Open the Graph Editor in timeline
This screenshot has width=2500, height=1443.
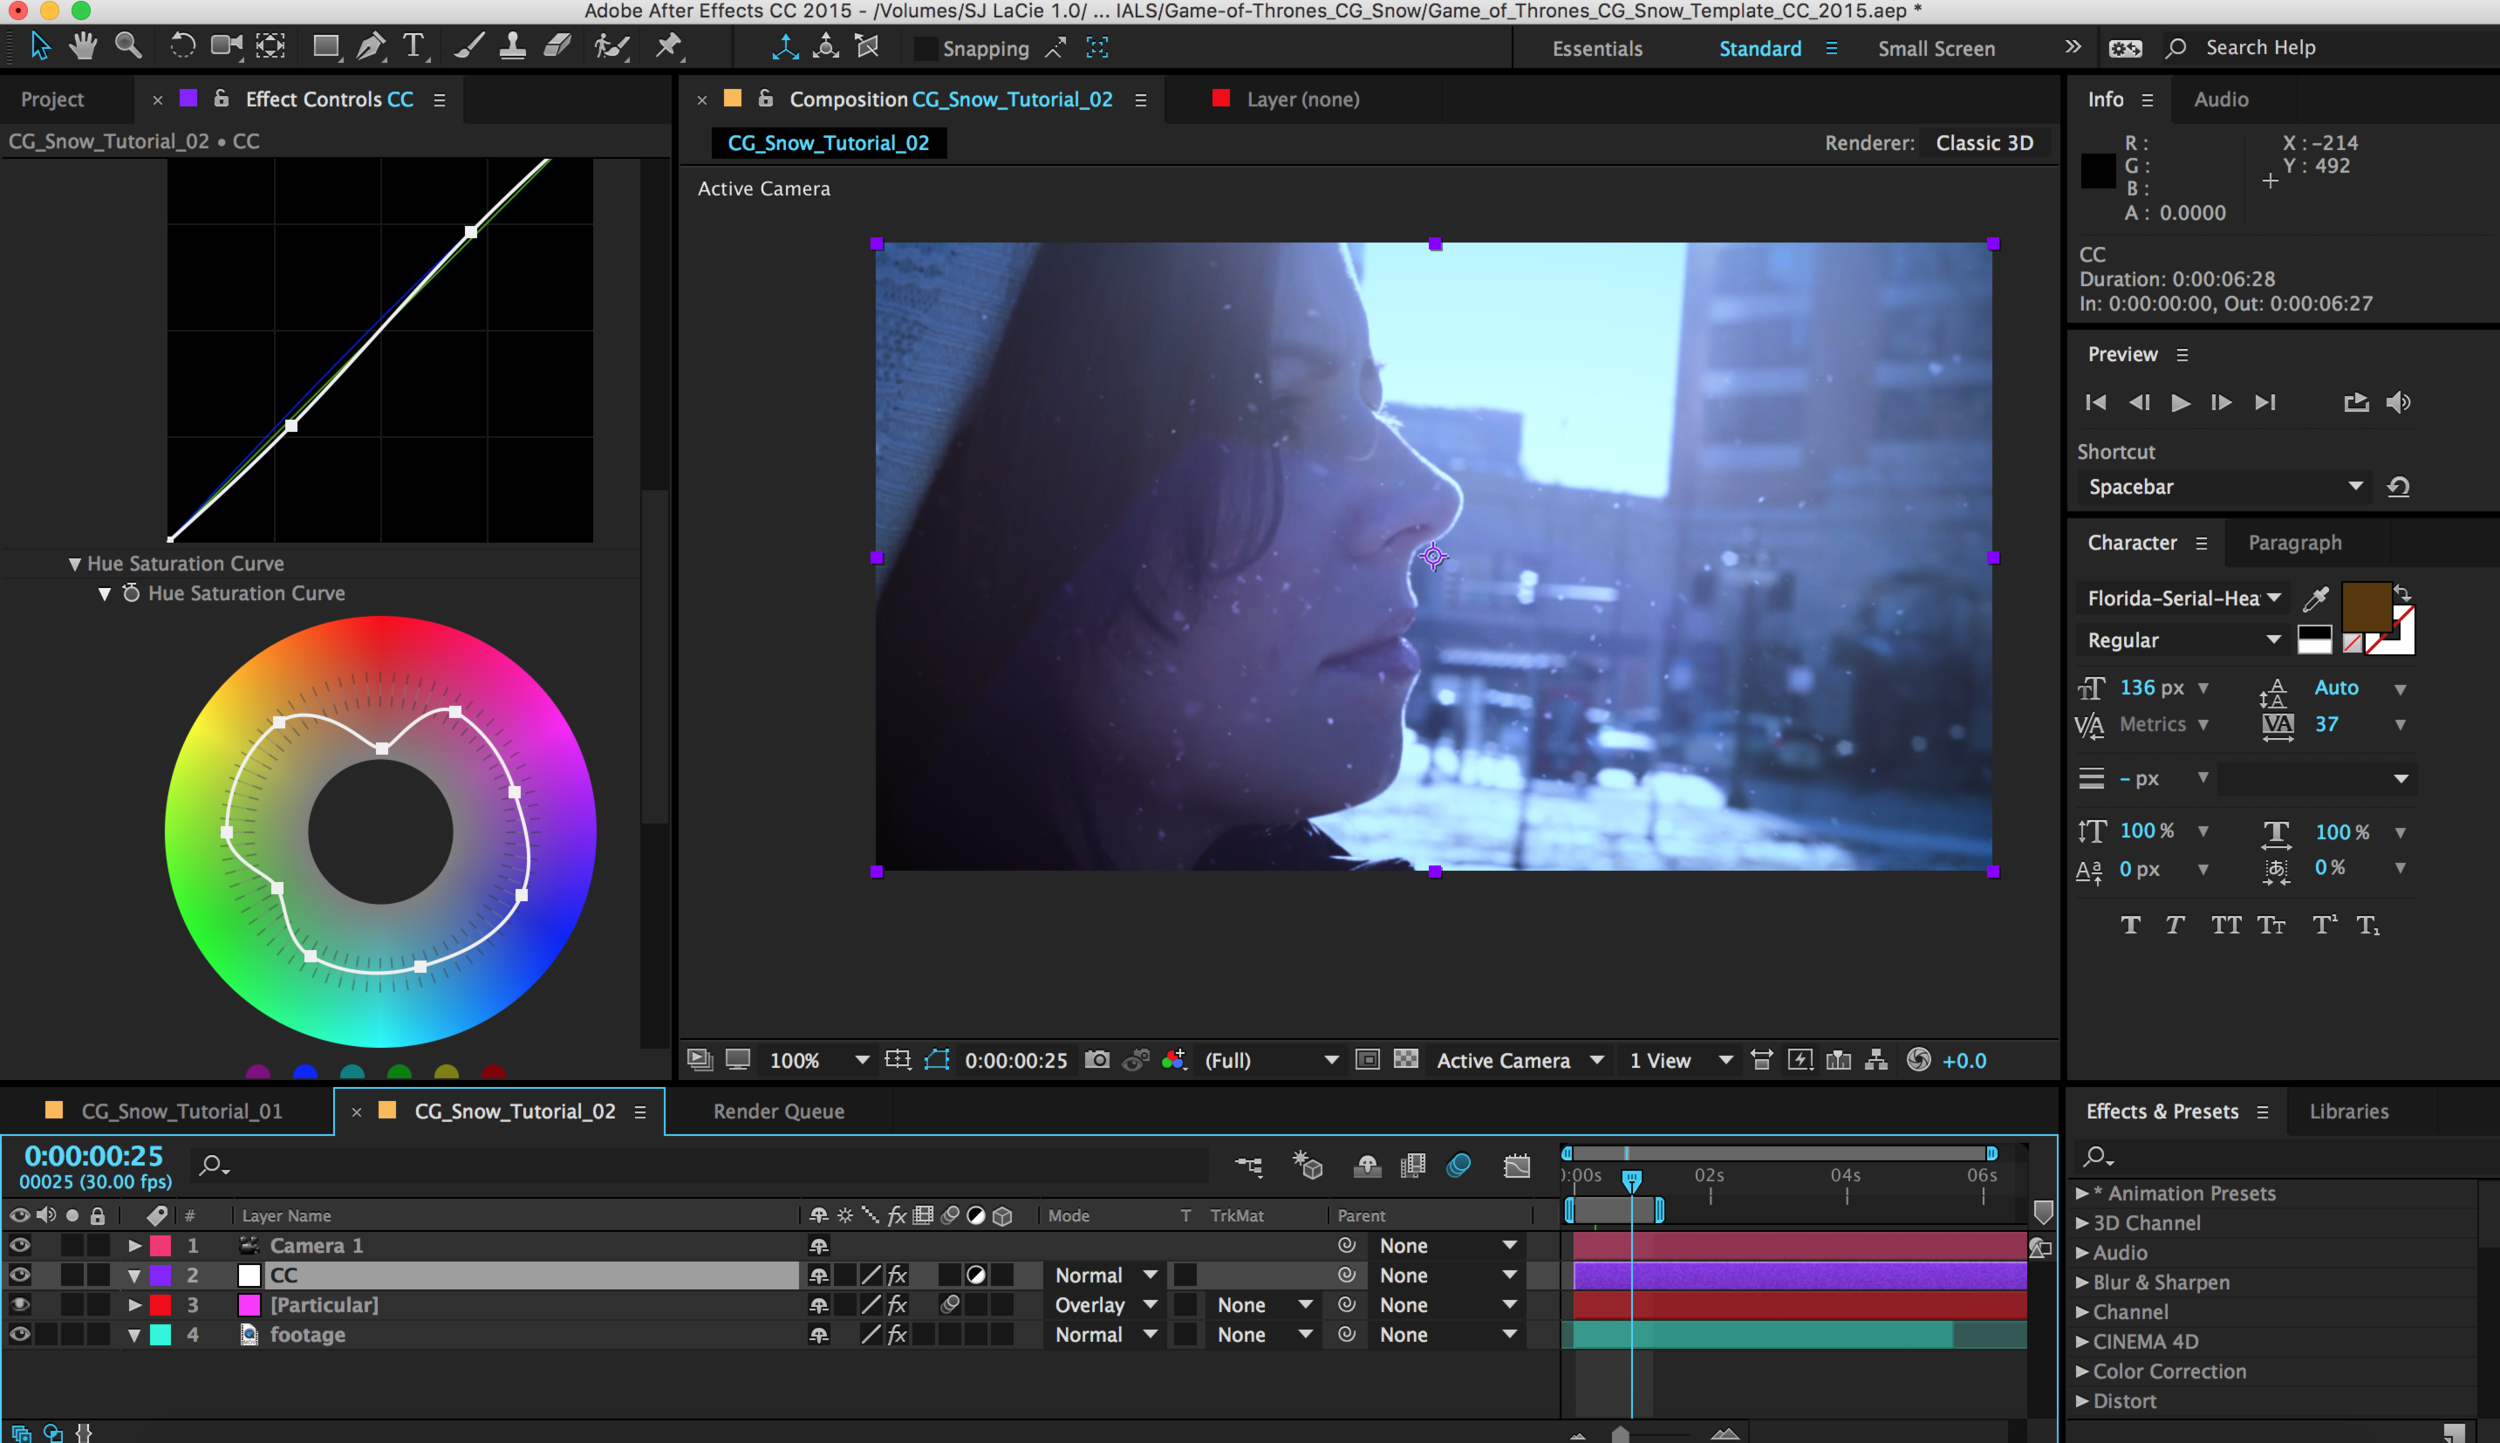[x=1517, y=1165]
